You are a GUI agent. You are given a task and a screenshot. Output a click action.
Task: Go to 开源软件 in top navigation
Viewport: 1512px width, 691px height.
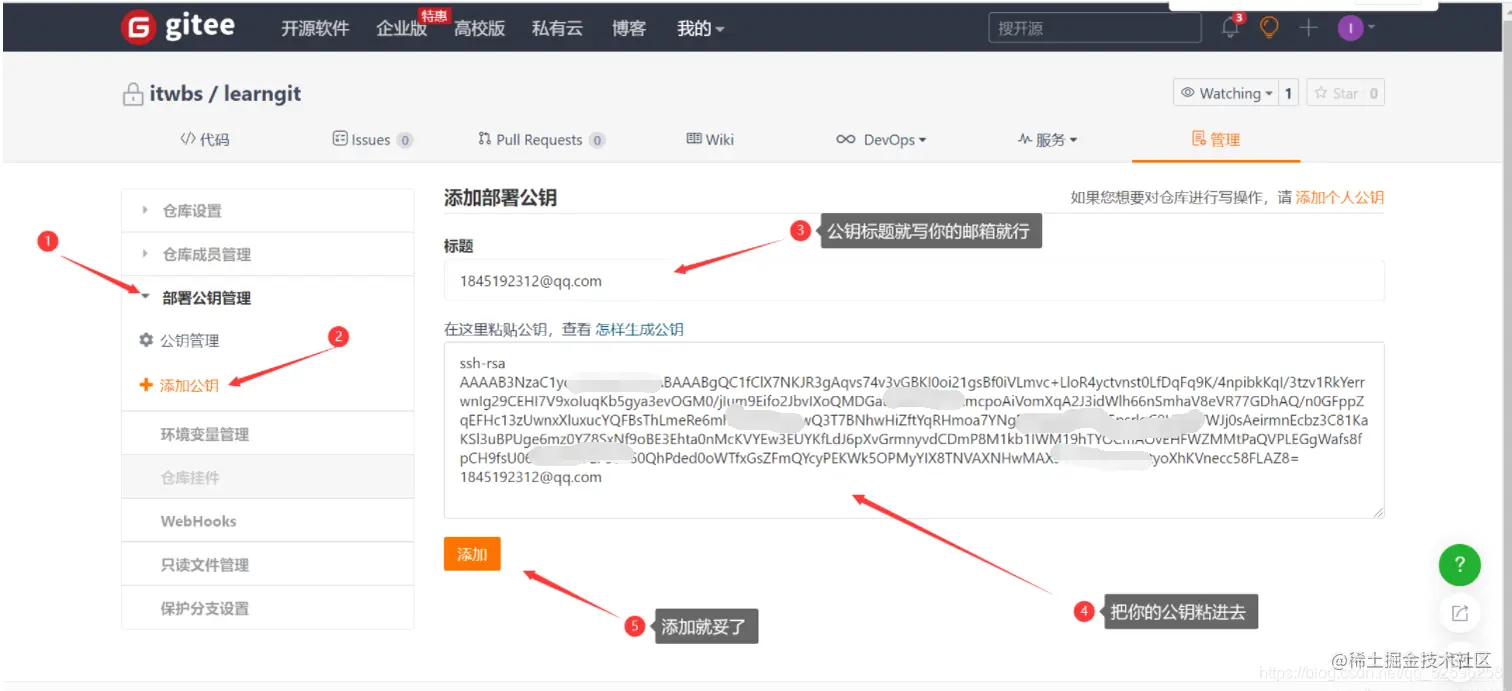[x=315, y=28]
